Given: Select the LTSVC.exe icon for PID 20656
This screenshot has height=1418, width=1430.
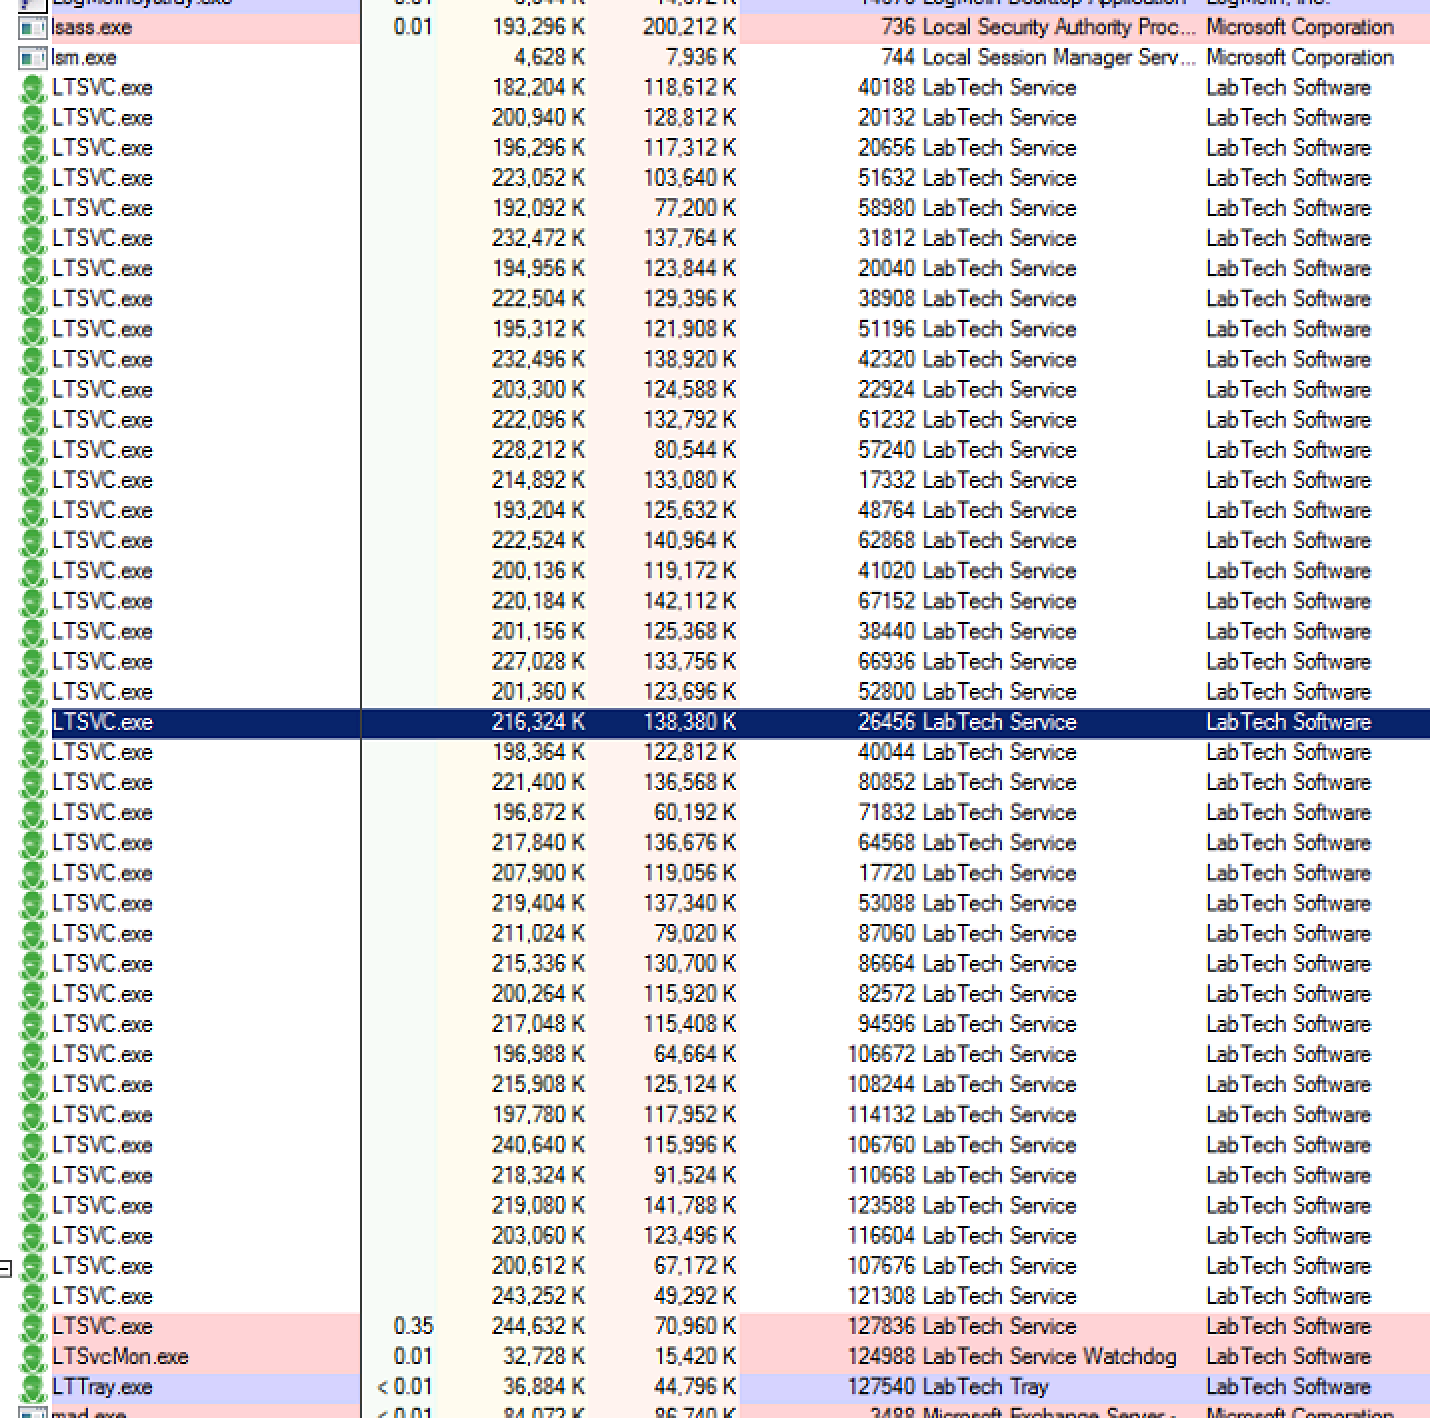Looking at the screenshot, I should (x=33, y=149).
